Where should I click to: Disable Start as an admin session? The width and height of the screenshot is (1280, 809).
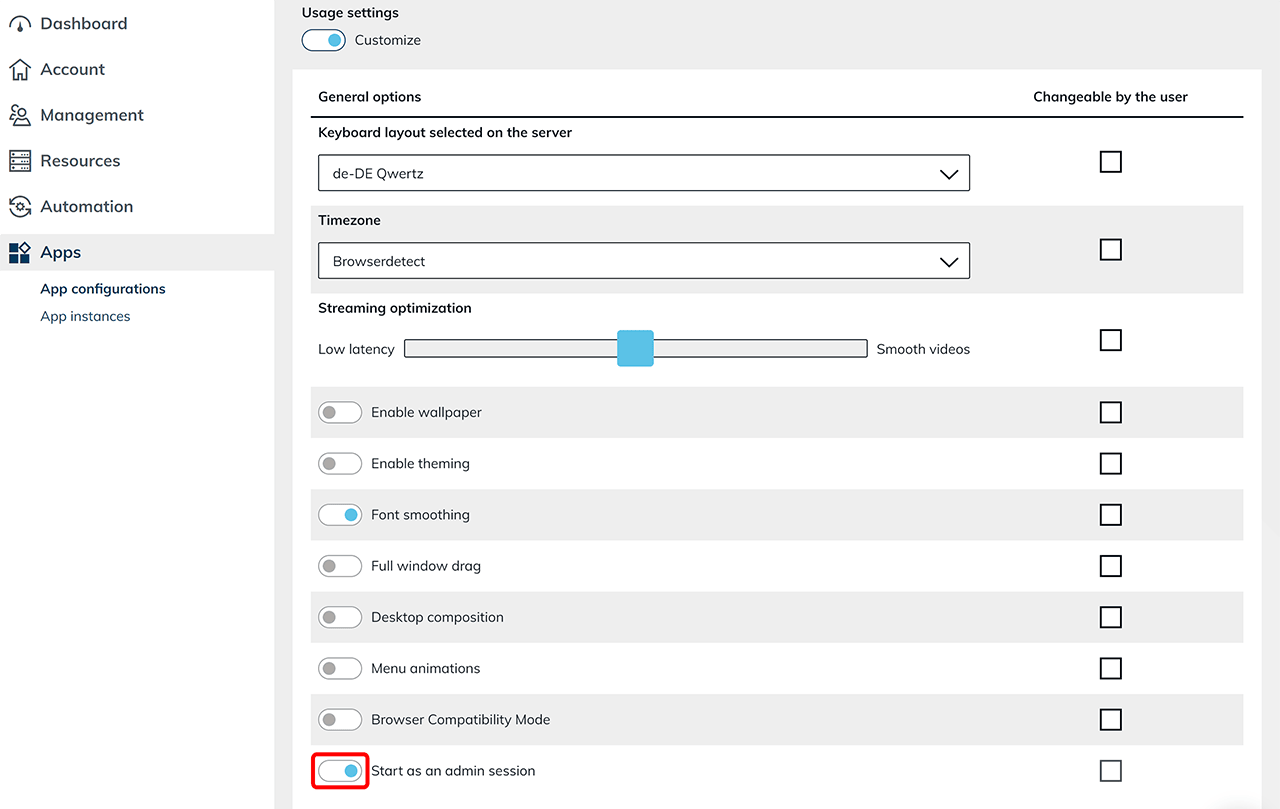(x=339, y=771)
